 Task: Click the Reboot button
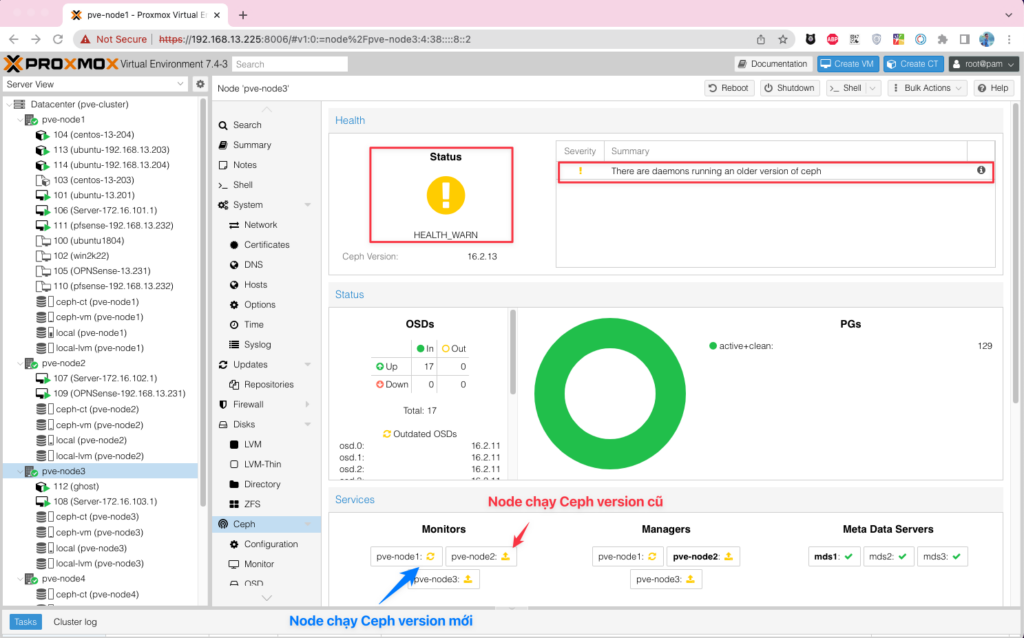(x=729, y=88)
